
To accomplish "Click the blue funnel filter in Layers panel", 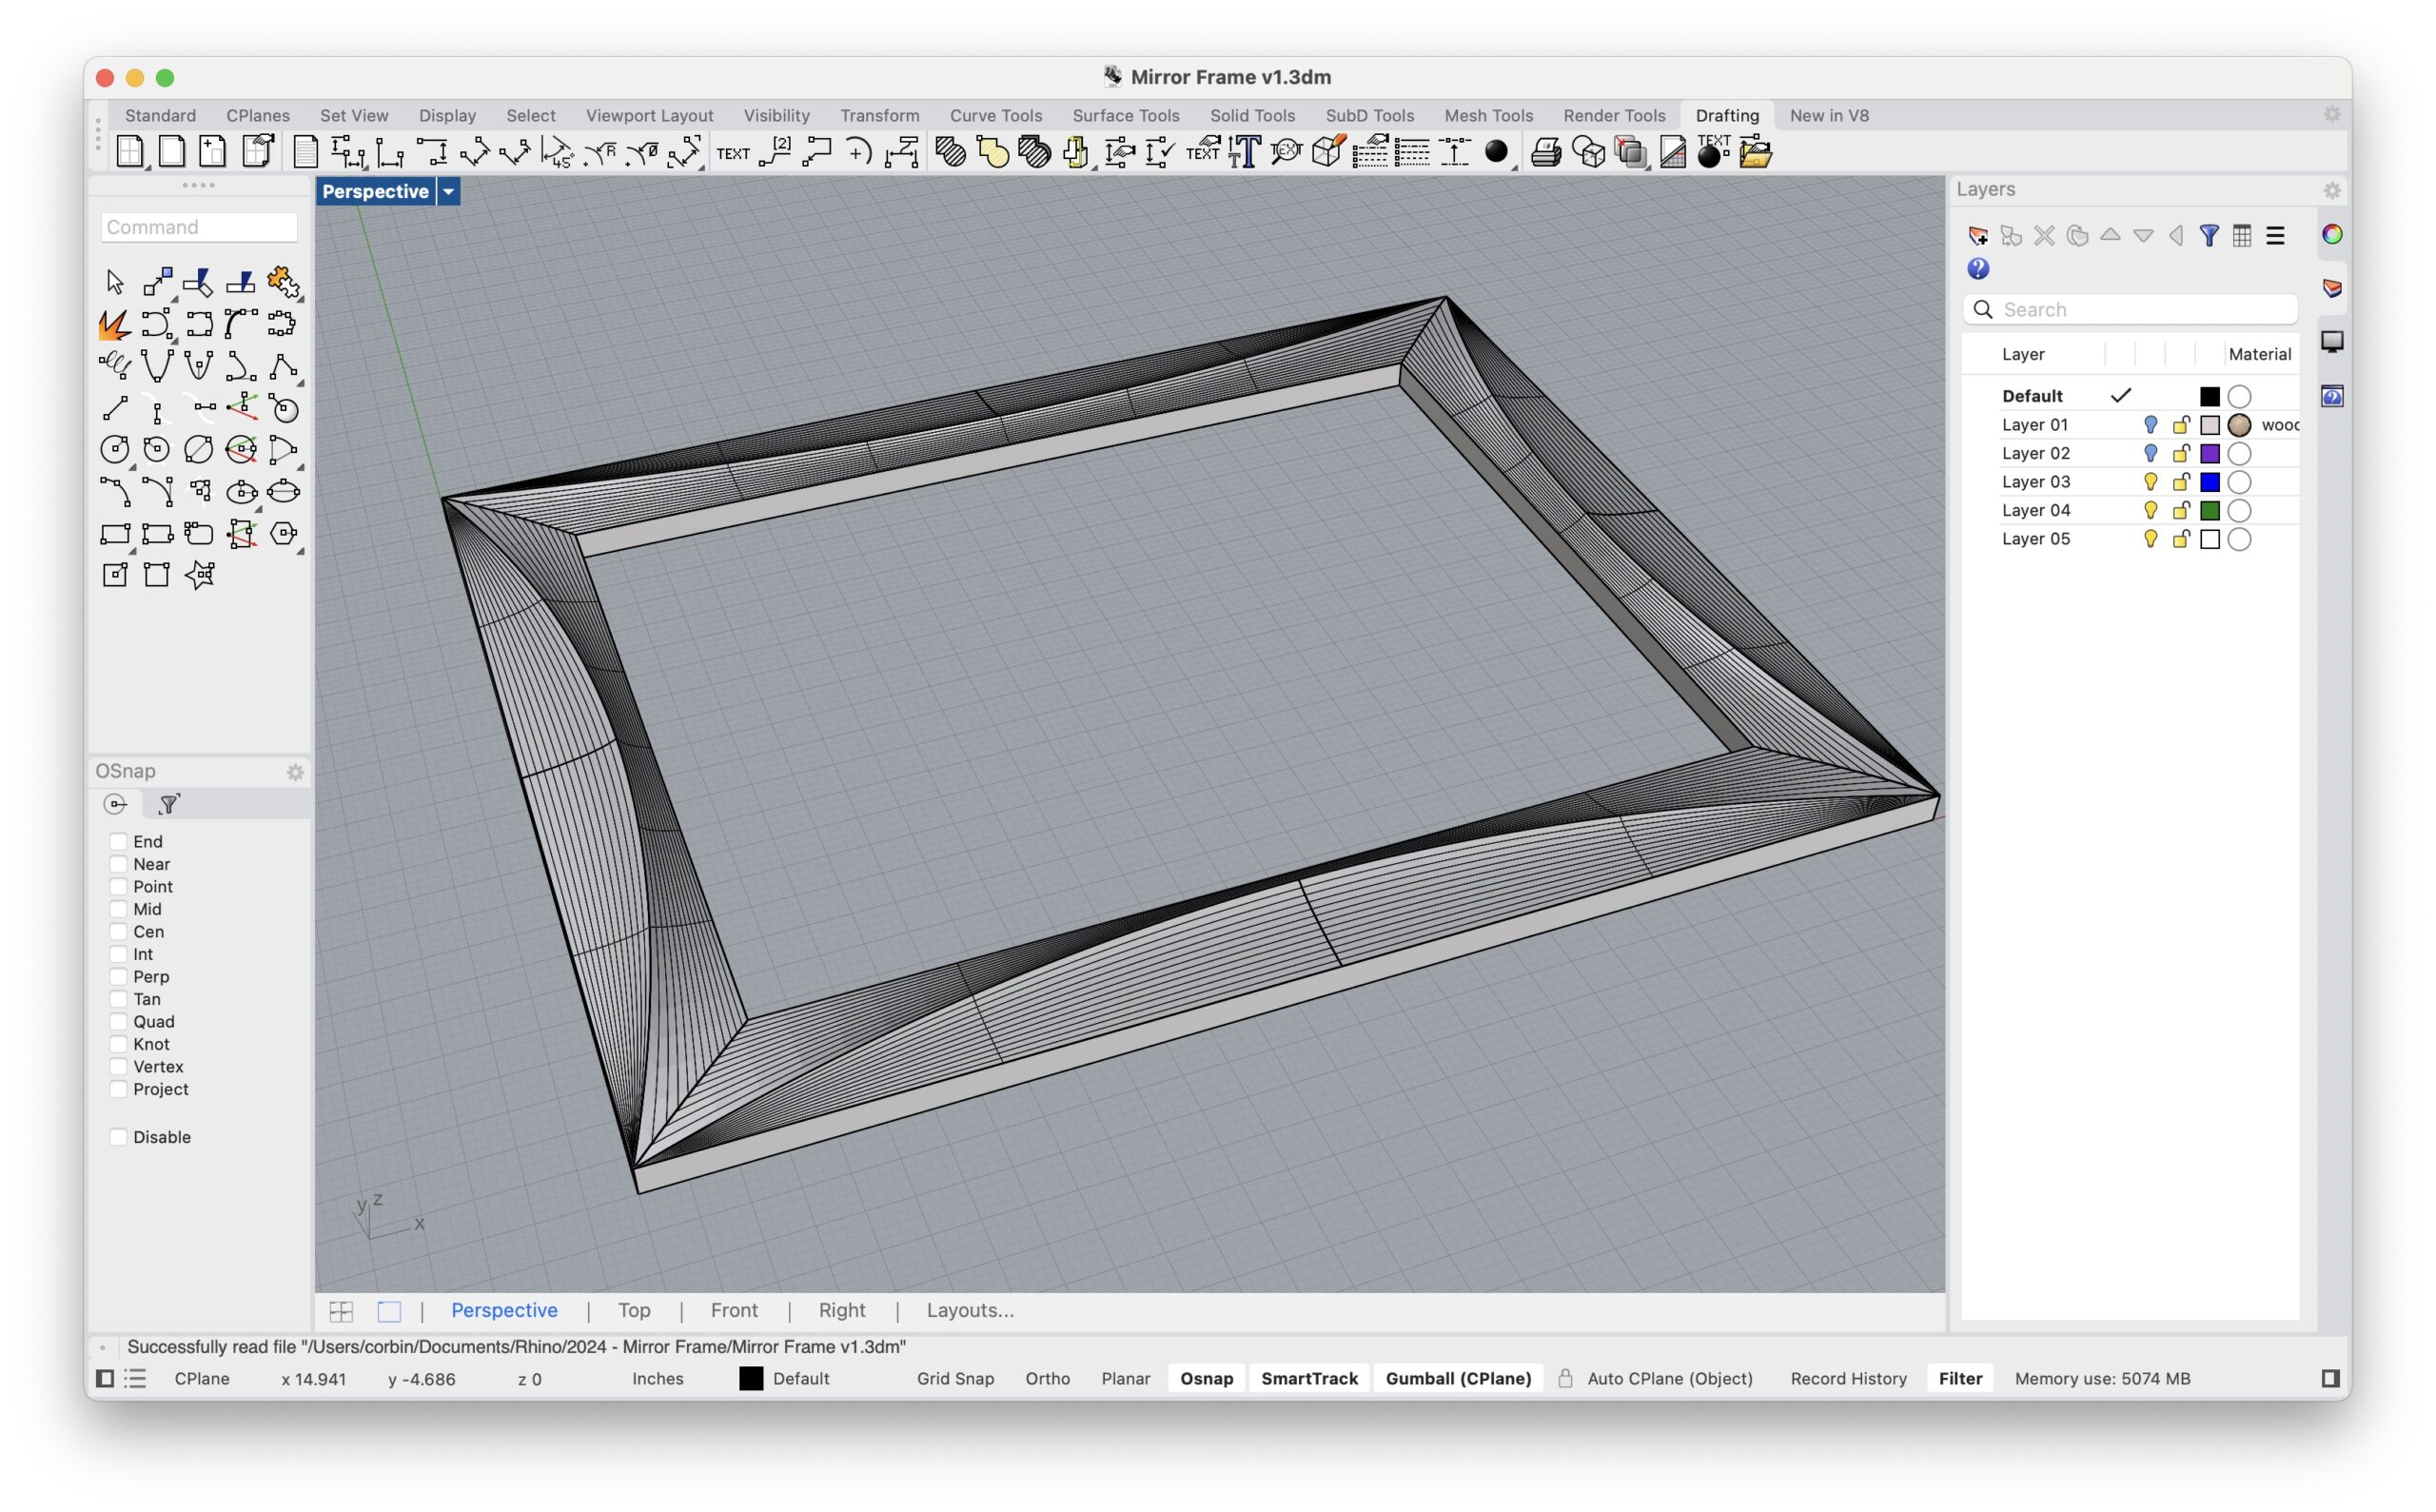I will click(2209, 235).
